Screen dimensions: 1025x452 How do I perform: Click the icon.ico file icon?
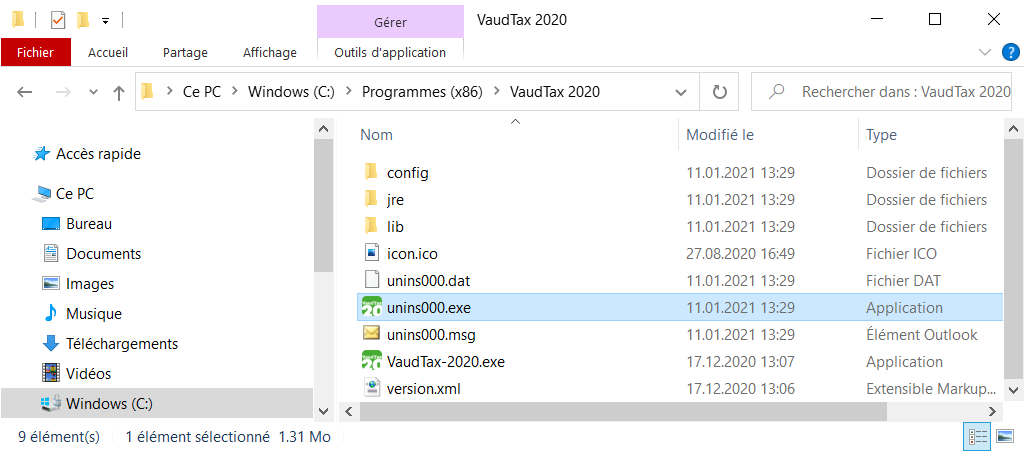tap(371, 253)
